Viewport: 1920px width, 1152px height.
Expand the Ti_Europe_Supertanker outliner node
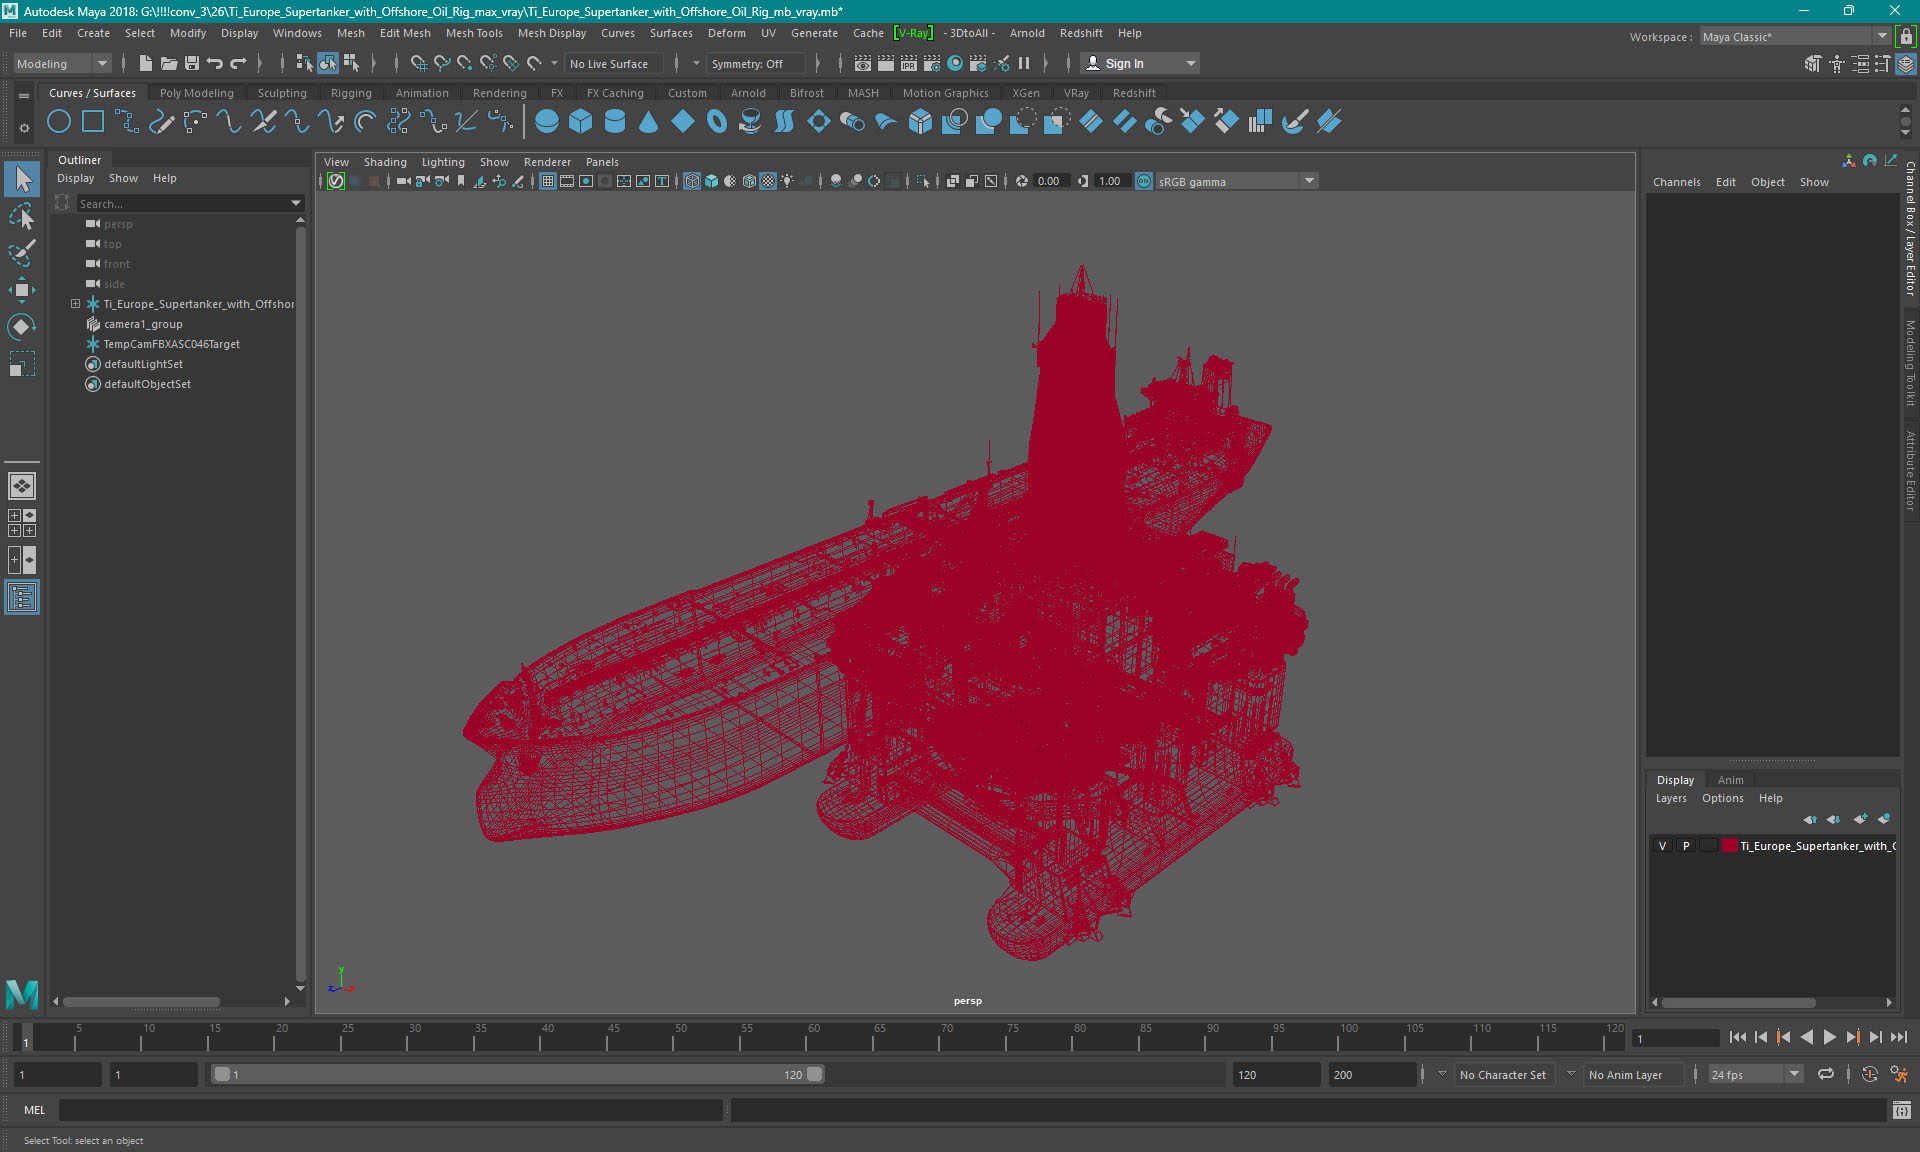[75, 304]
